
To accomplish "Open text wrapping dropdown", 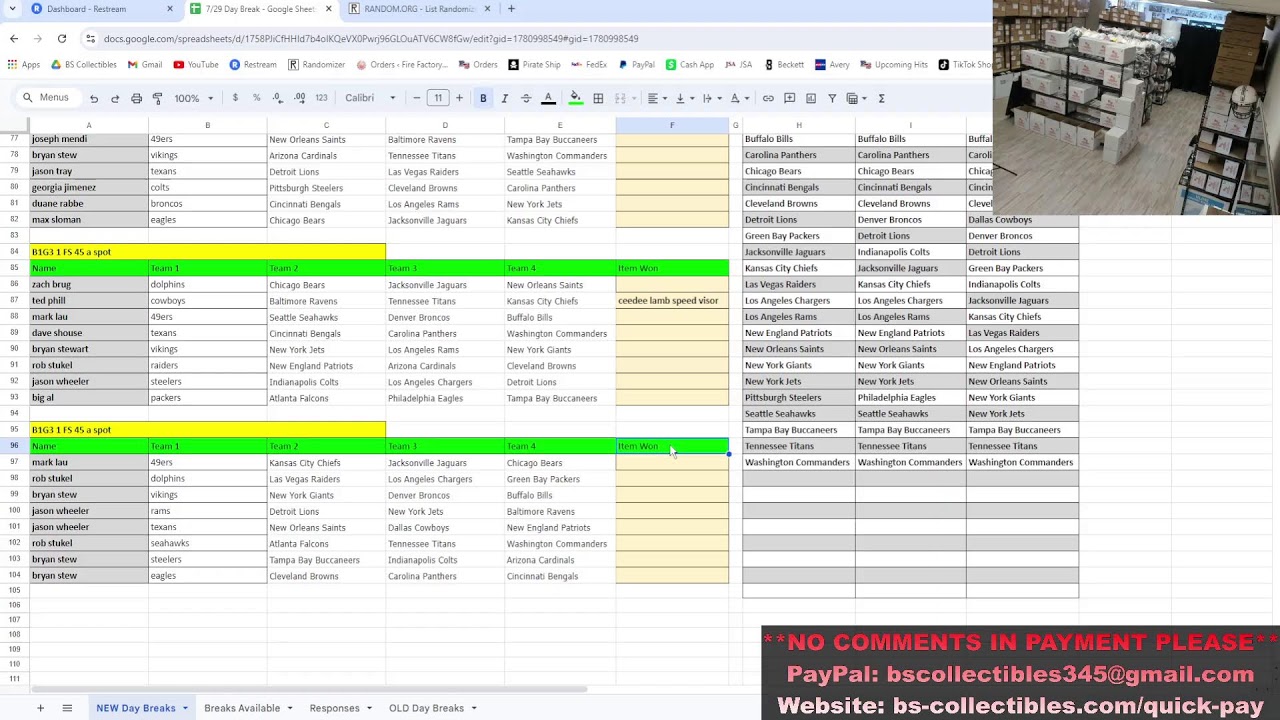I will [711, 98].
